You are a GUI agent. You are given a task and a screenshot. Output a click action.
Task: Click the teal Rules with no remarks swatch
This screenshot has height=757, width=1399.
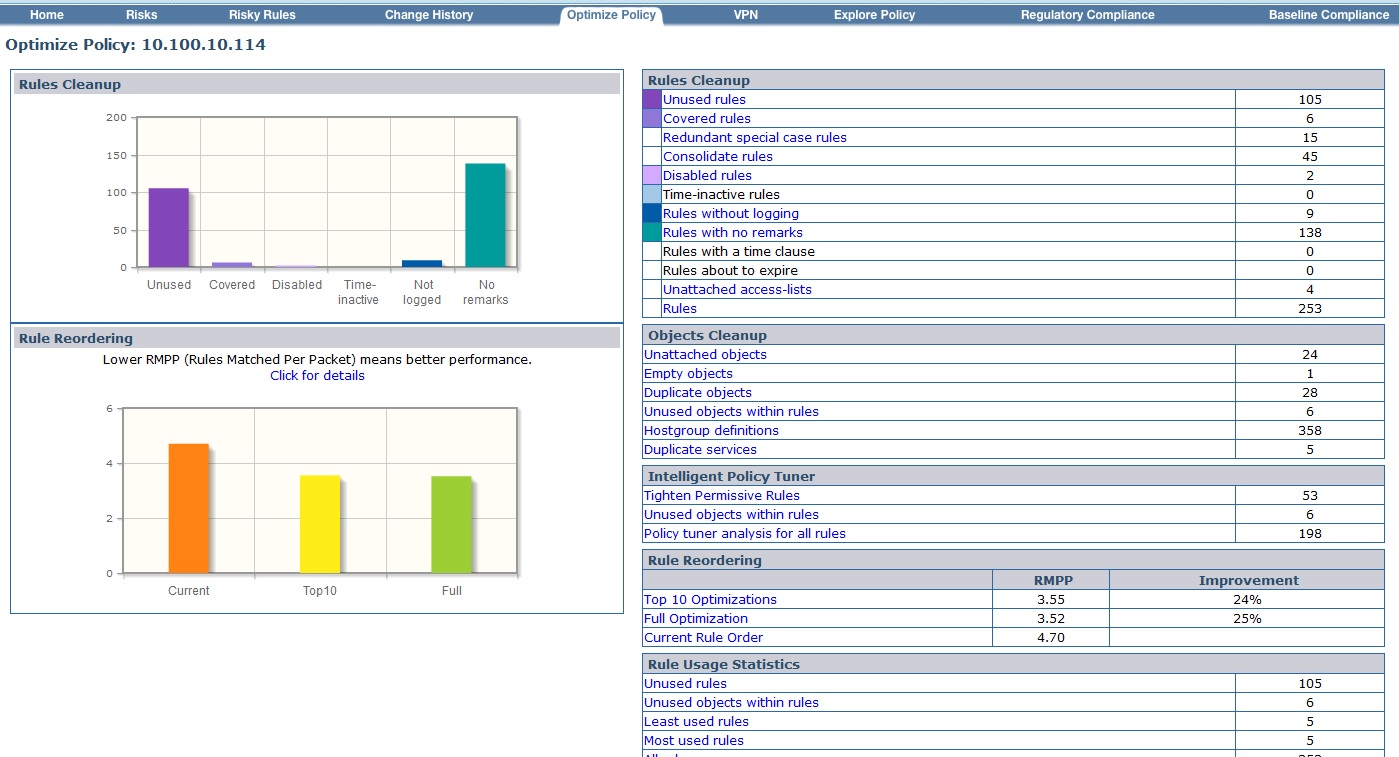652,232
